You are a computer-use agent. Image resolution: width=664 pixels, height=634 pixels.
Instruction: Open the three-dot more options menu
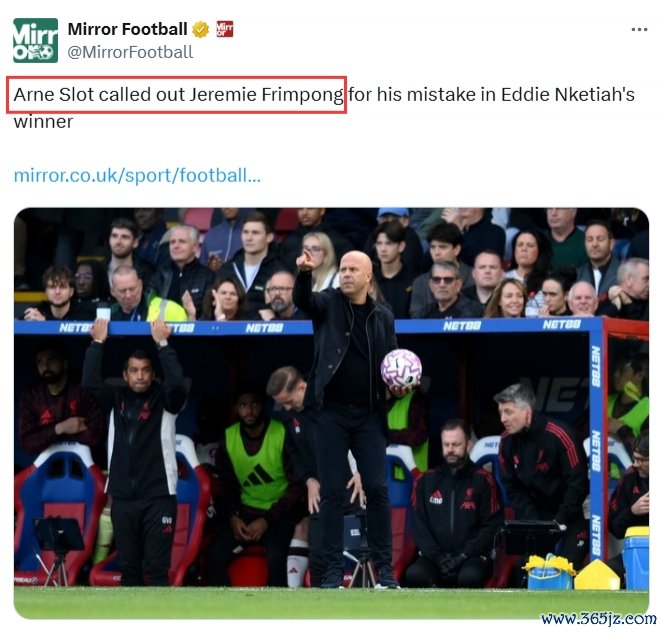(639, 29)
